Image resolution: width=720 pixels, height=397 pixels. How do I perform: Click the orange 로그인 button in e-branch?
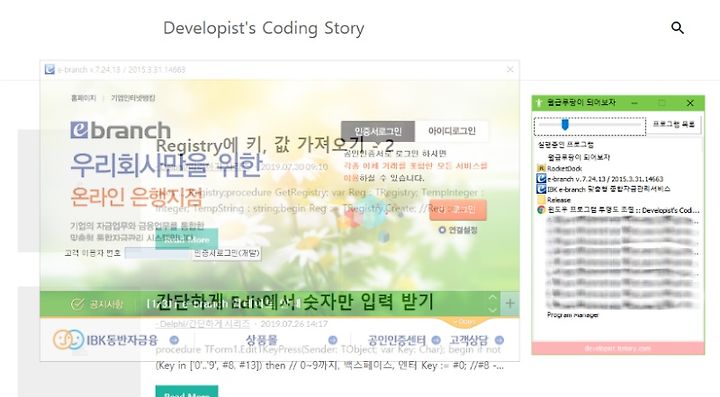[458, 210]
